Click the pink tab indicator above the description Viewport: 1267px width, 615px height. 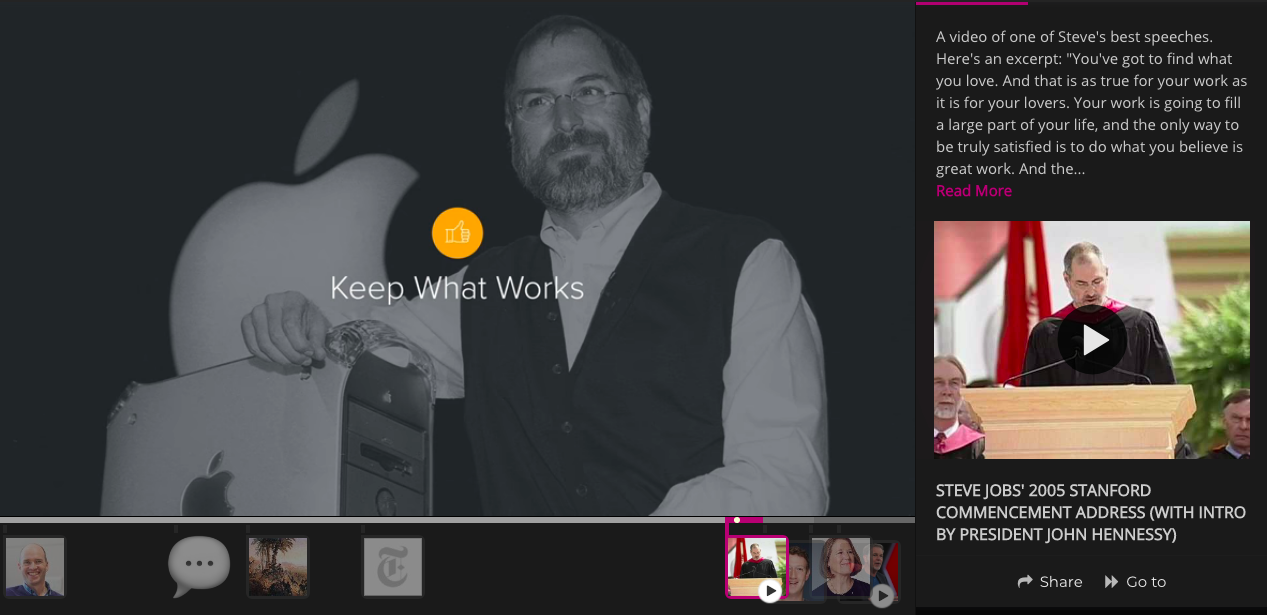point(971,3)
